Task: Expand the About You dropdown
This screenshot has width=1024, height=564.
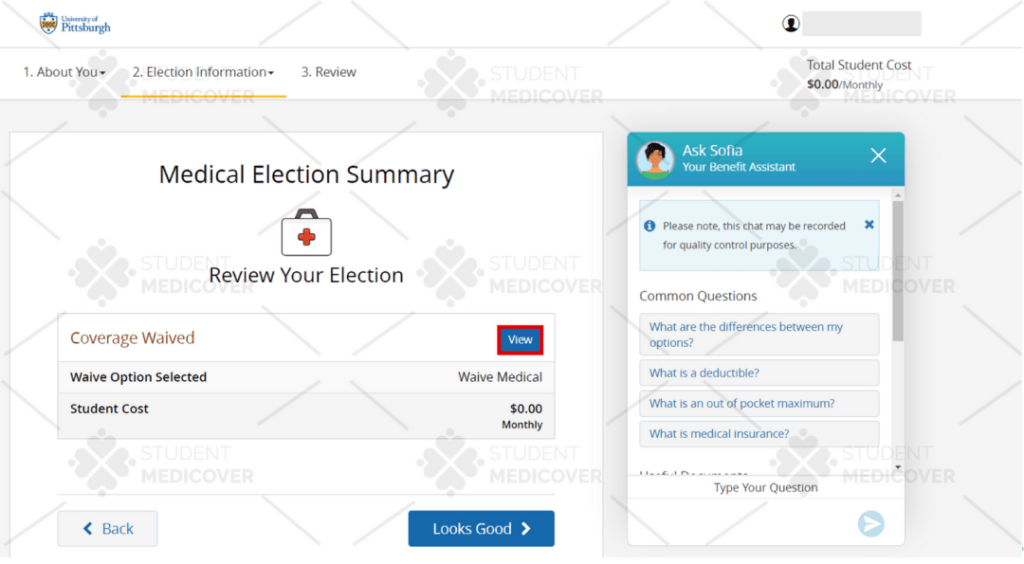Action: coord(64,72)
